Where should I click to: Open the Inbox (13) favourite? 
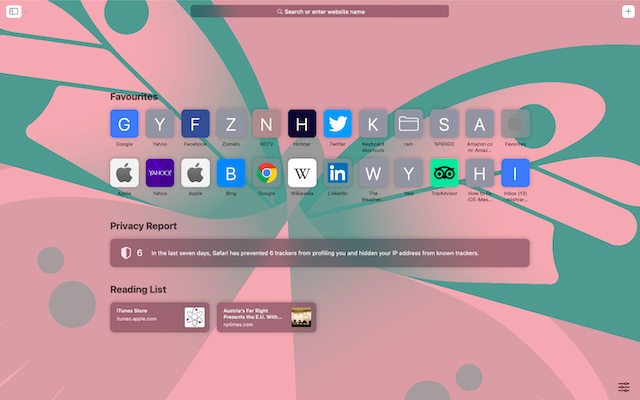pyautogui.click(x=515, y=173)
